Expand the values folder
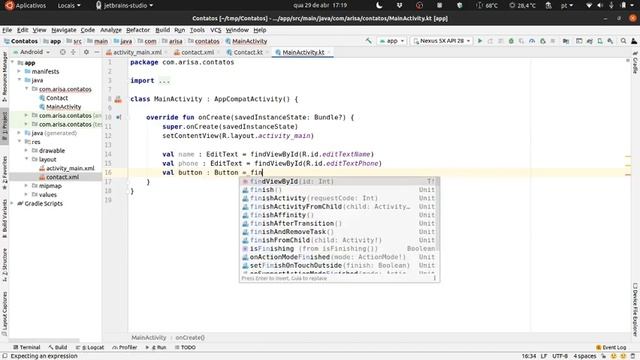The width and height of the screenshot is (640, 360). (x=26, y=195)
